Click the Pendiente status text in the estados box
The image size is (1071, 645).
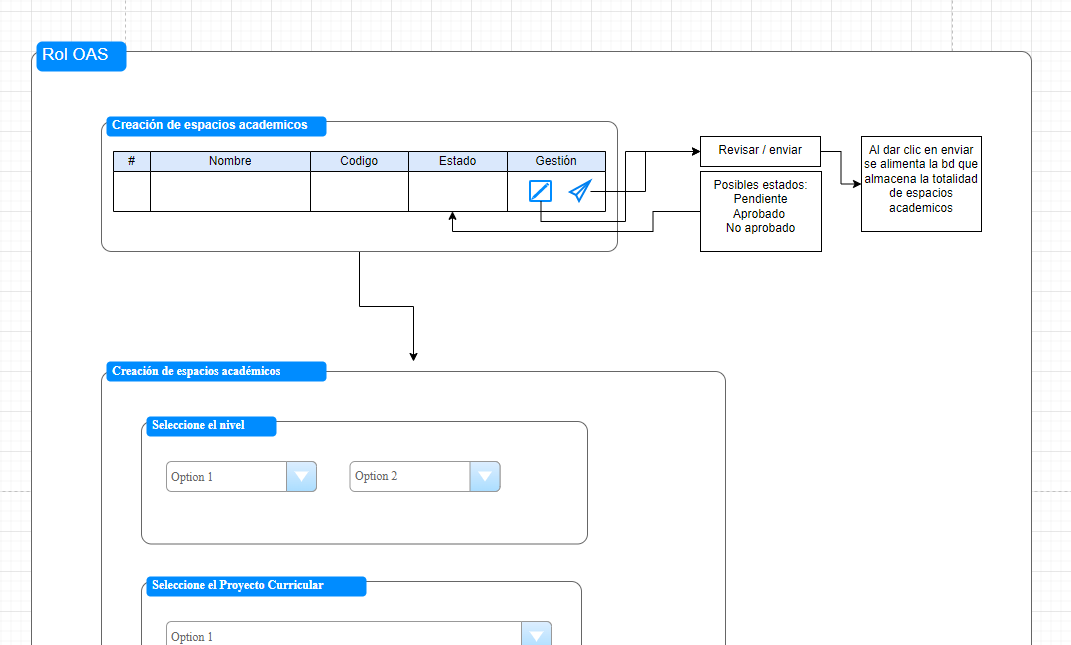click(760, 199)
